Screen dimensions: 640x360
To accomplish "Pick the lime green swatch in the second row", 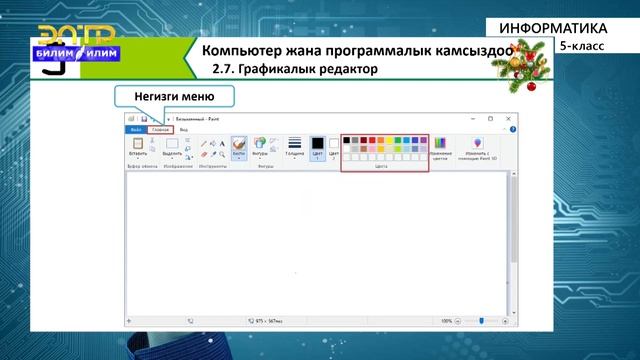I will tap(398, 149).
